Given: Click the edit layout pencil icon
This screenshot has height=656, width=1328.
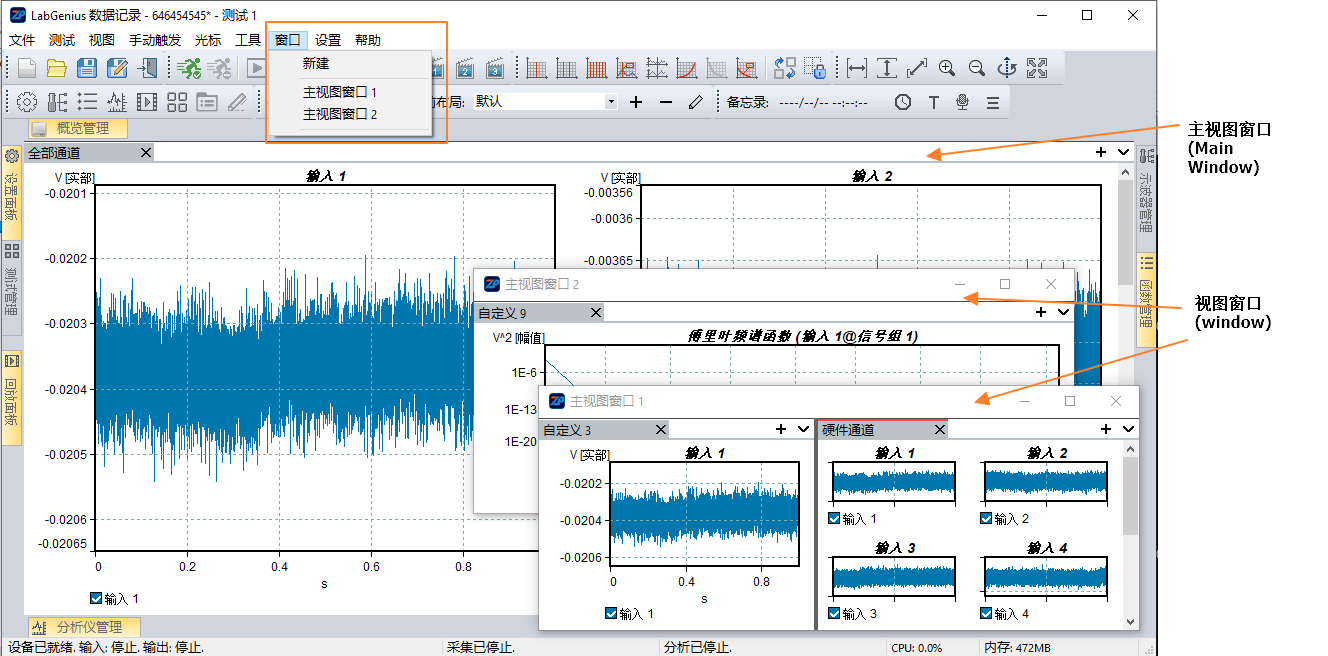Looking at the screenshot, I should point(696,102).
